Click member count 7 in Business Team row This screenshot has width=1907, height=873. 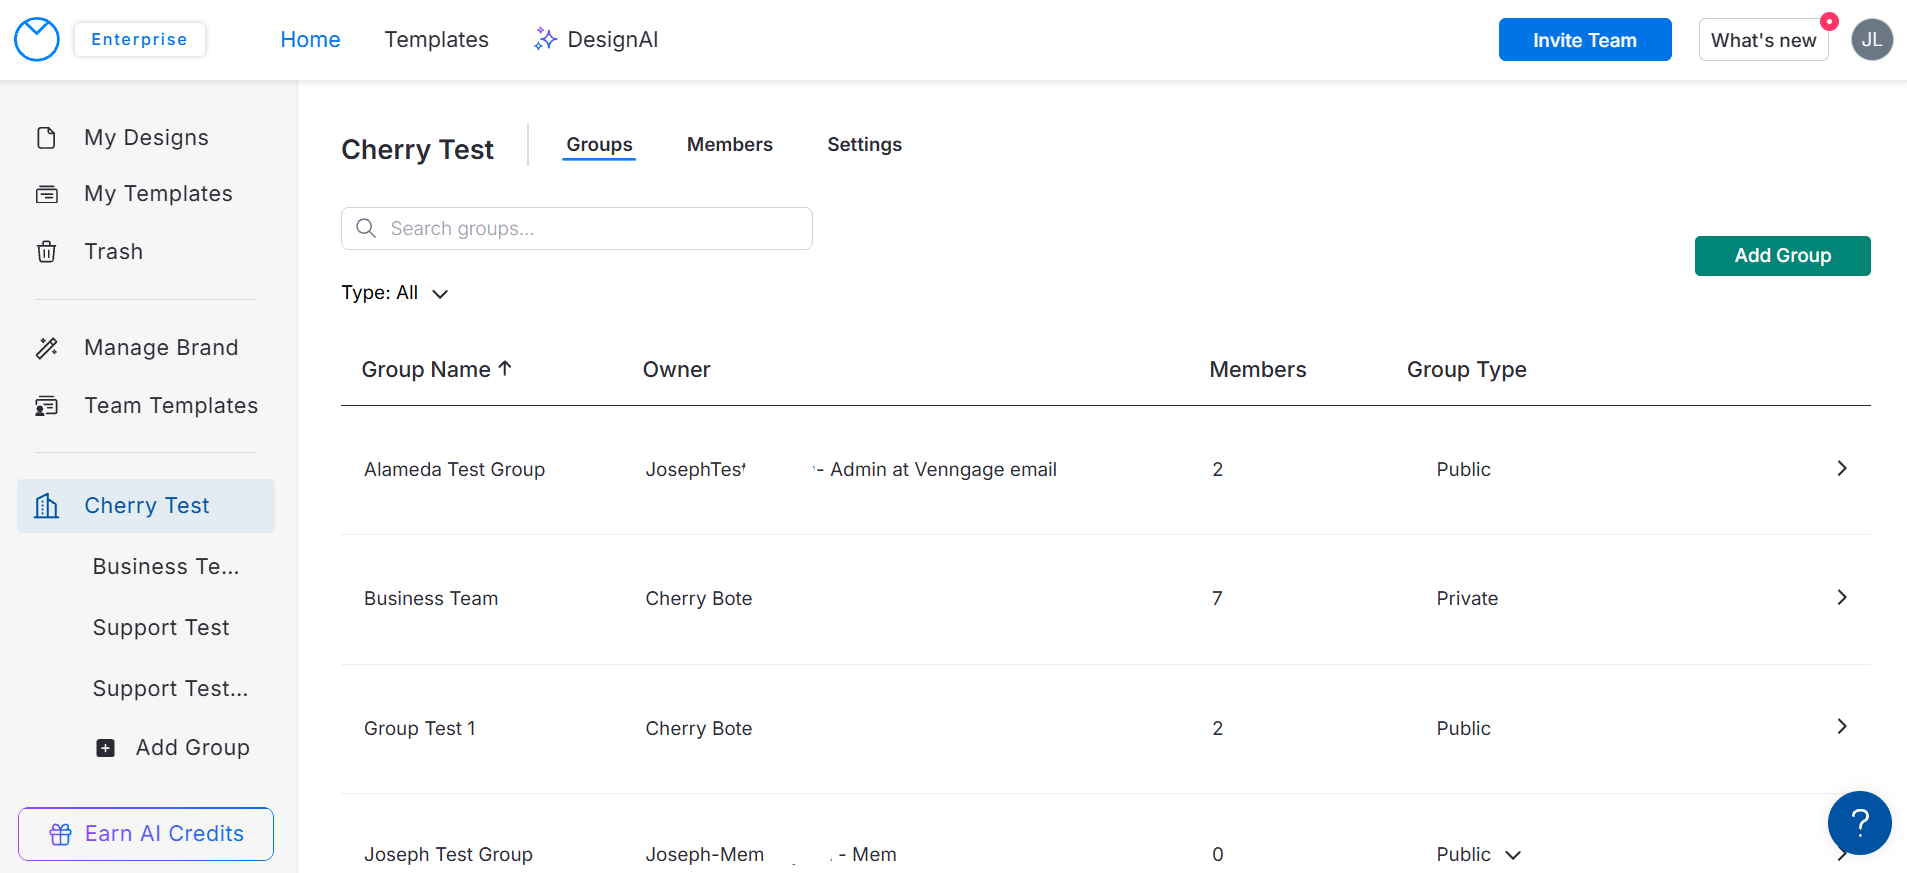(1217, 598)
